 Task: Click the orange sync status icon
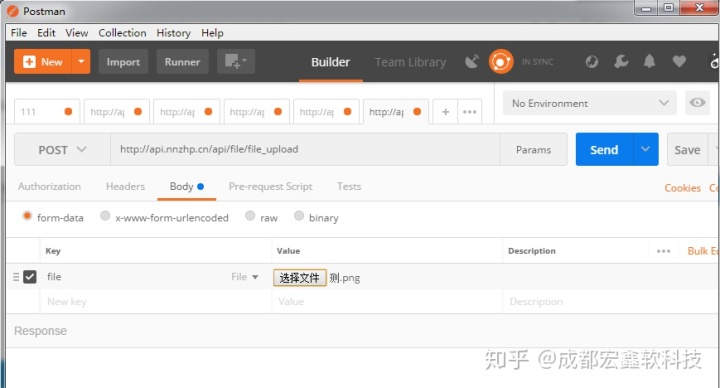[x=501, y=62]
